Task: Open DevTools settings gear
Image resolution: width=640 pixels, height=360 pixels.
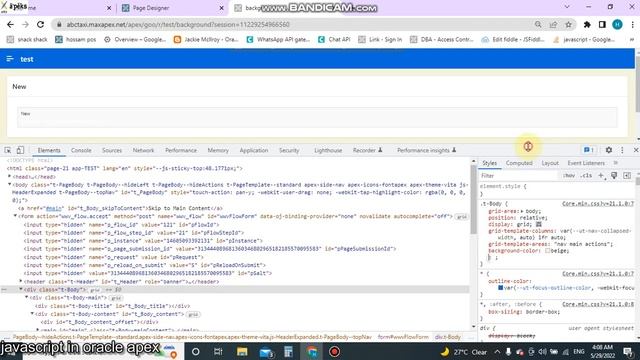Action: 609,150
